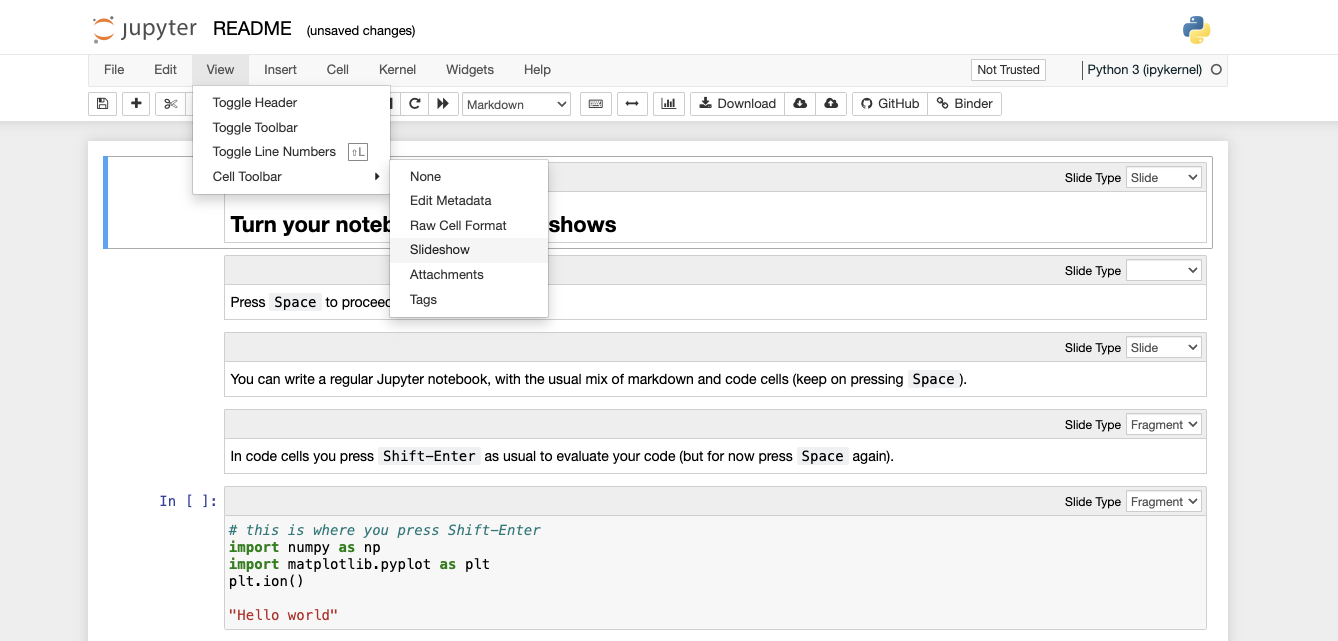Click the bar chart slideshow icon
Screen dimensions: 1338x641
tap(668, 104)
